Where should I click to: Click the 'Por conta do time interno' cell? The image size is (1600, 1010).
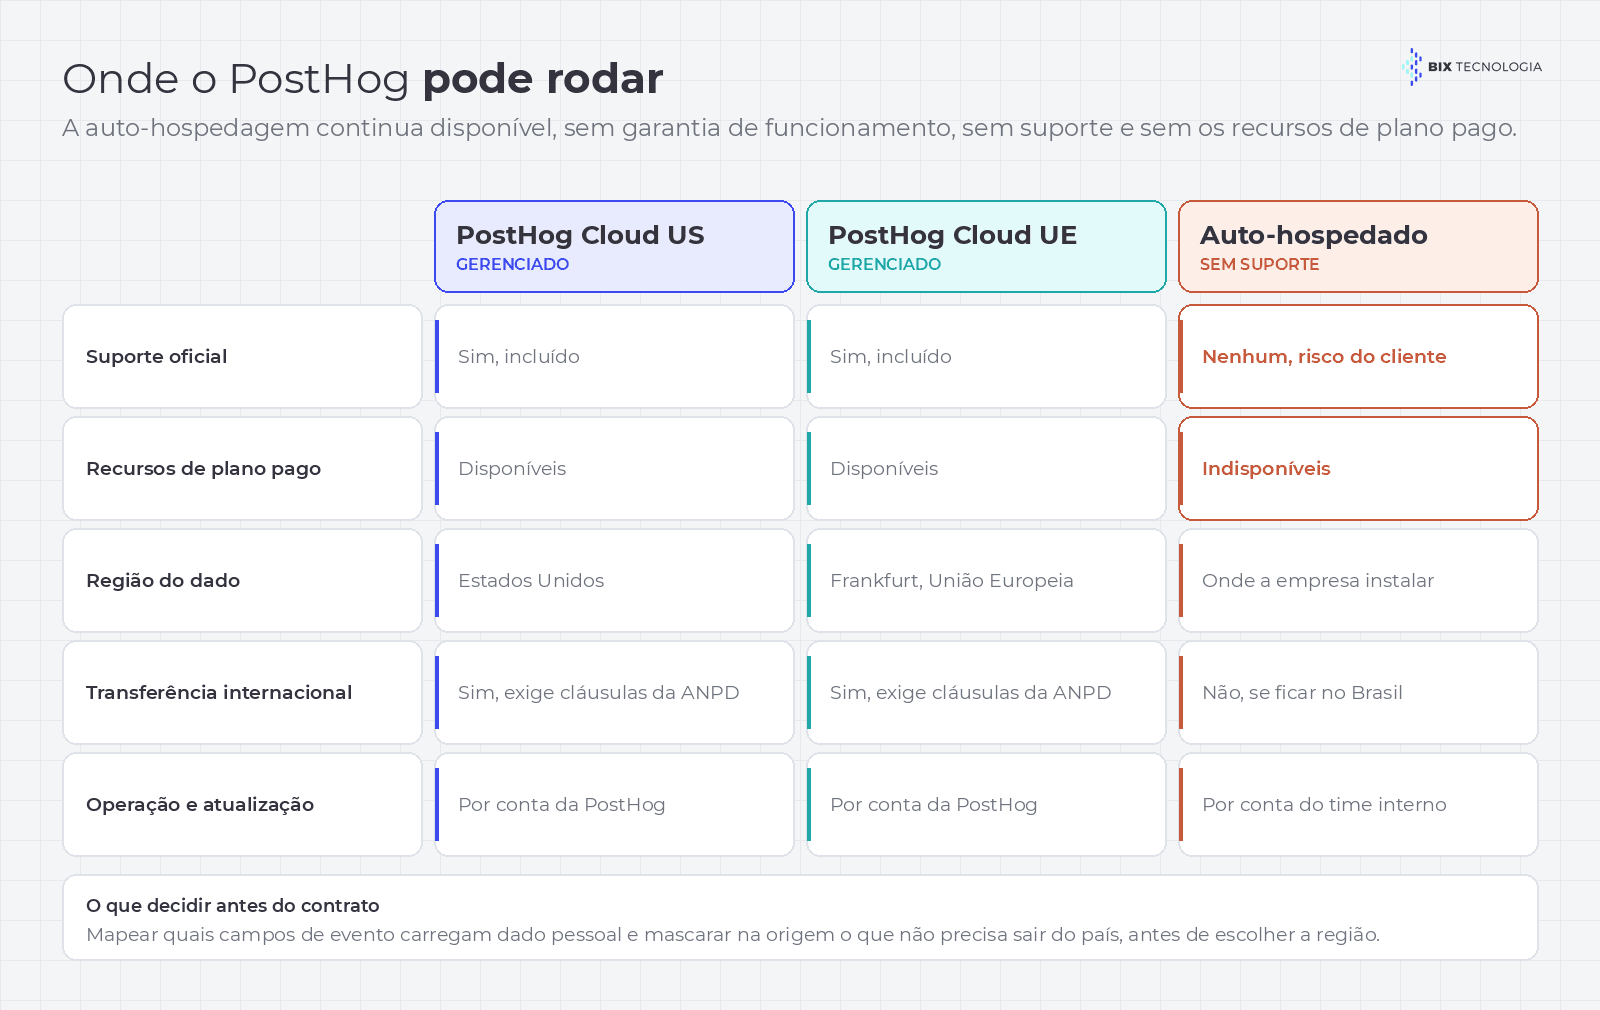(x=1358, y=804)
